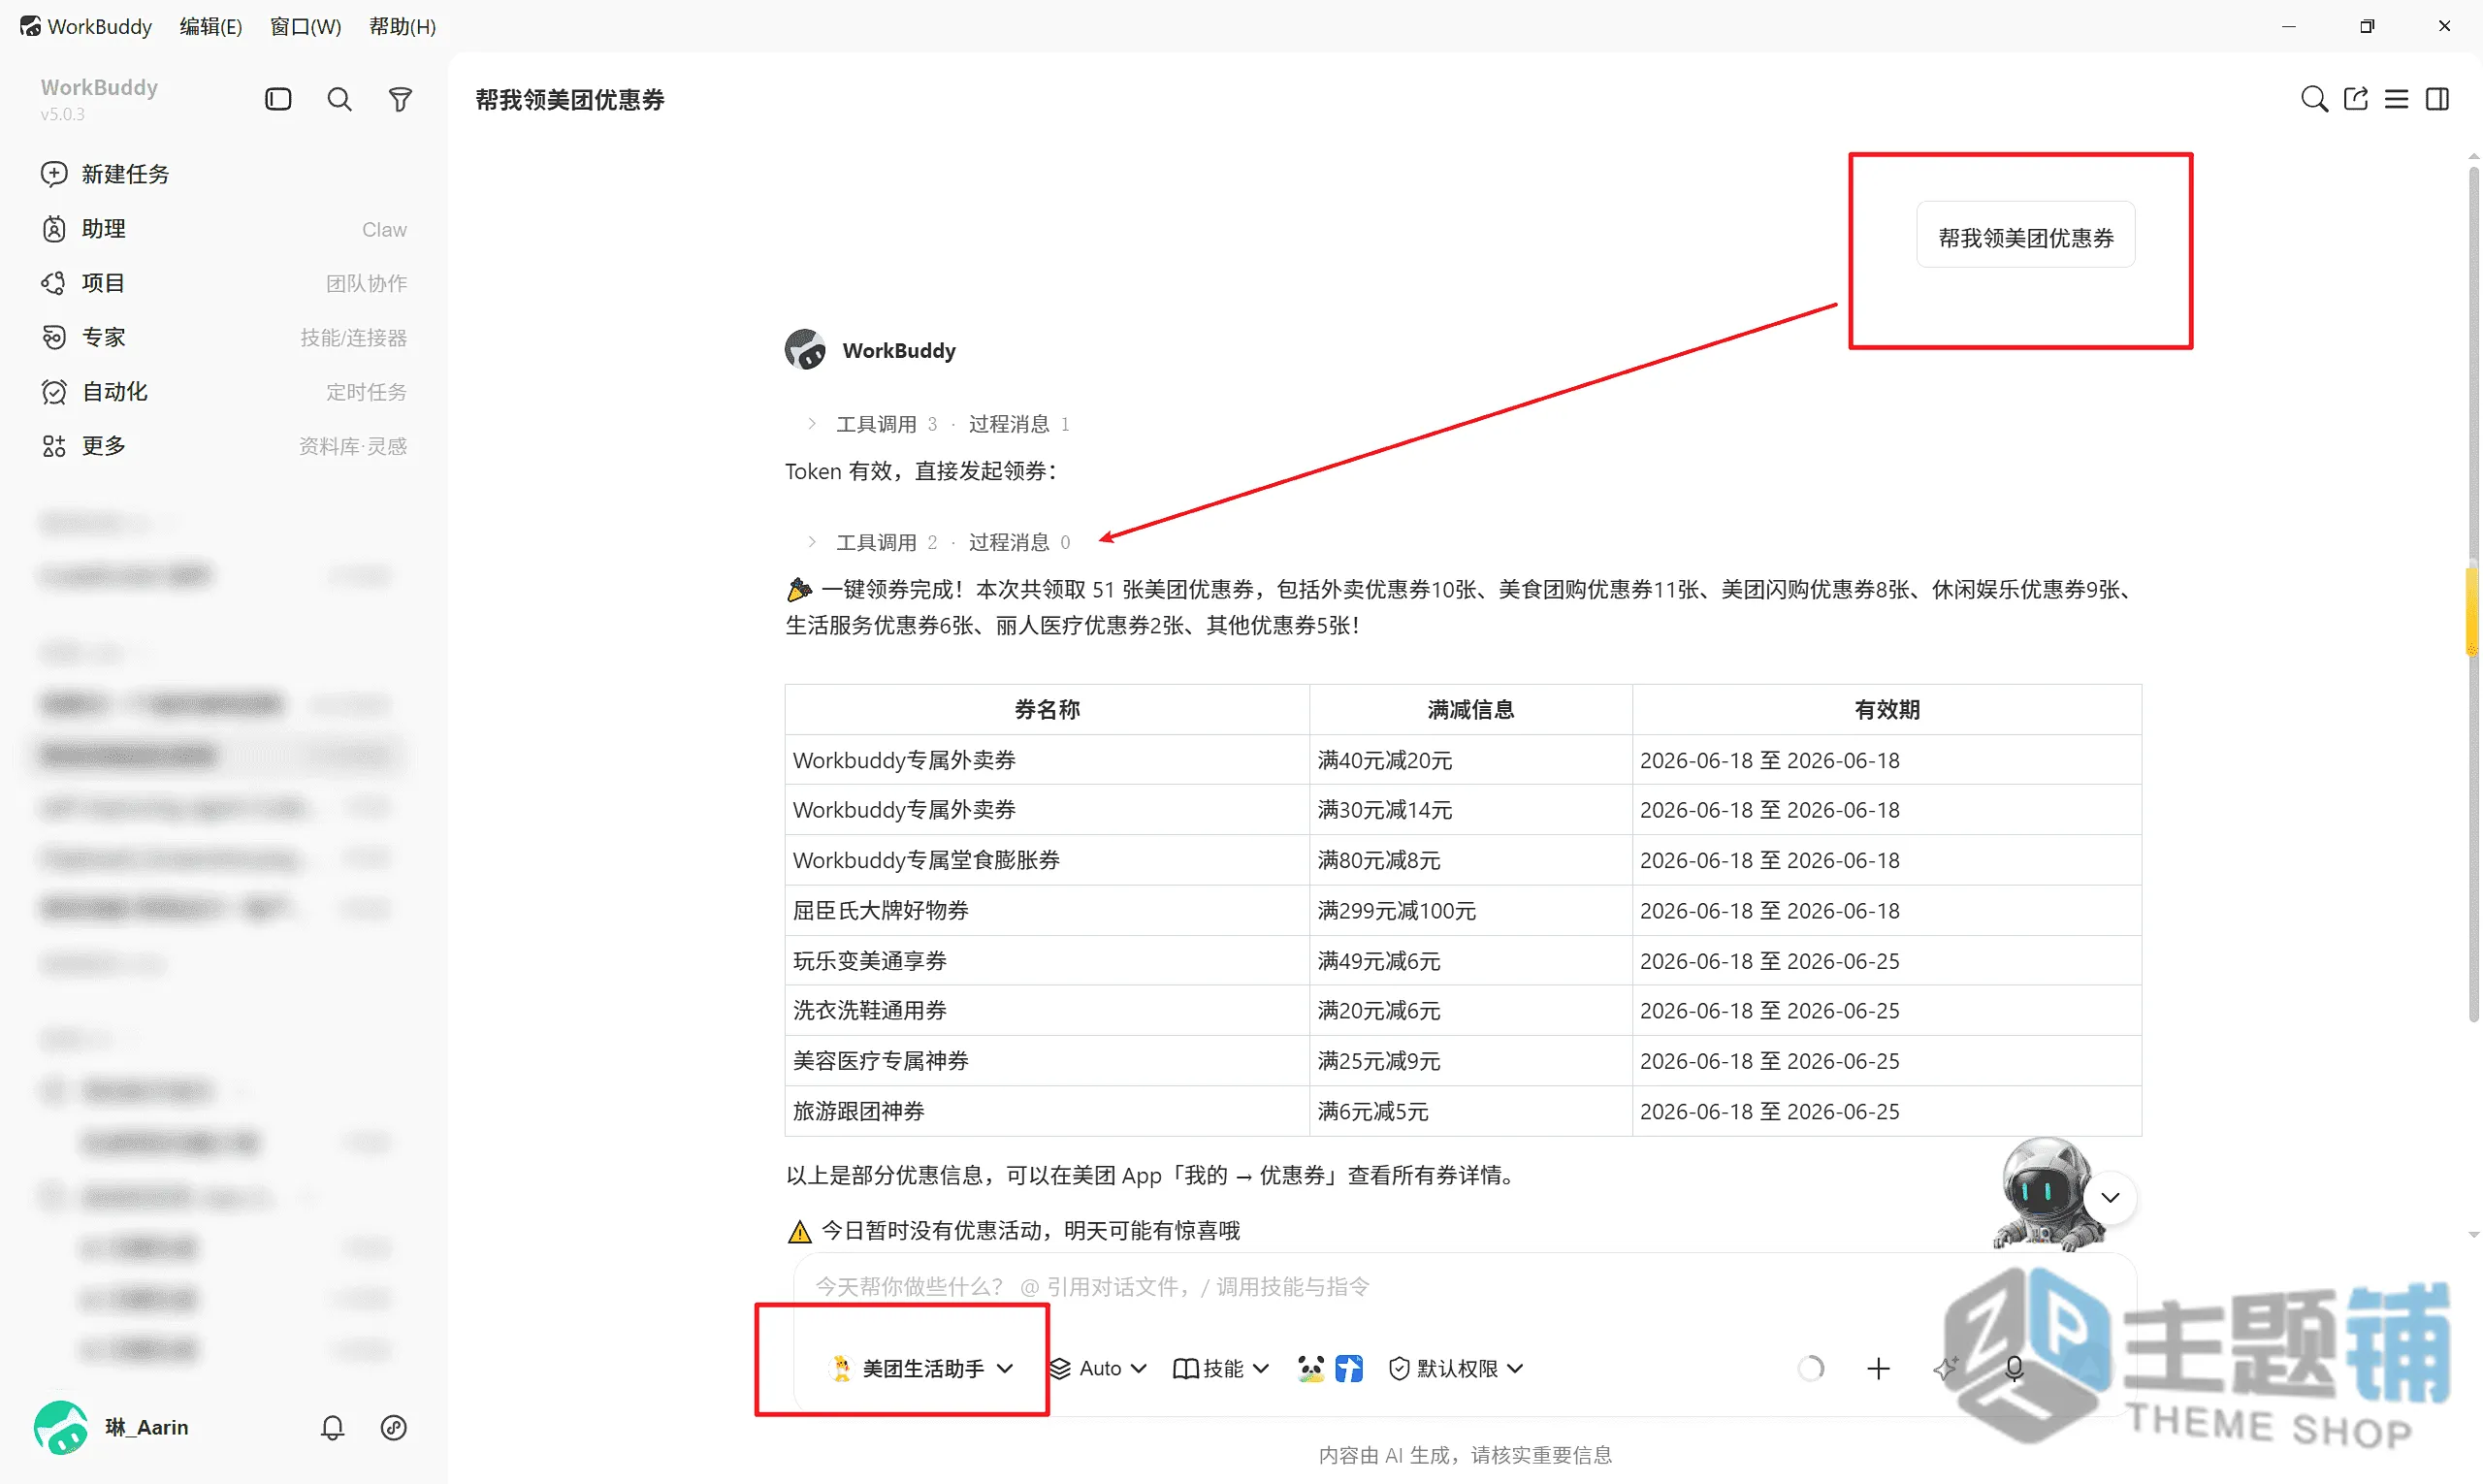Toggle the sidebar collapse icon
This screenshot has height=1484, width=2483.
click(x=278, y=99)
